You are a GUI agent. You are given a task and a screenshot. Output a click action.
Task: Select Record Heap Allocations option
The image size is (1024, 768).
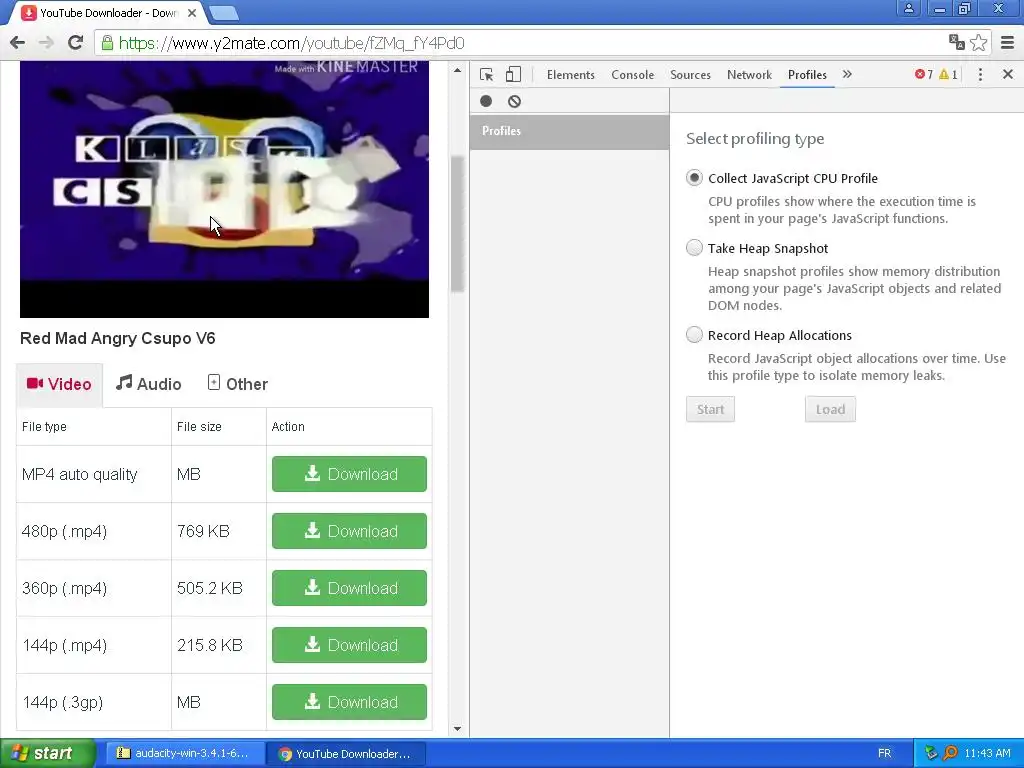pos(694,334)
